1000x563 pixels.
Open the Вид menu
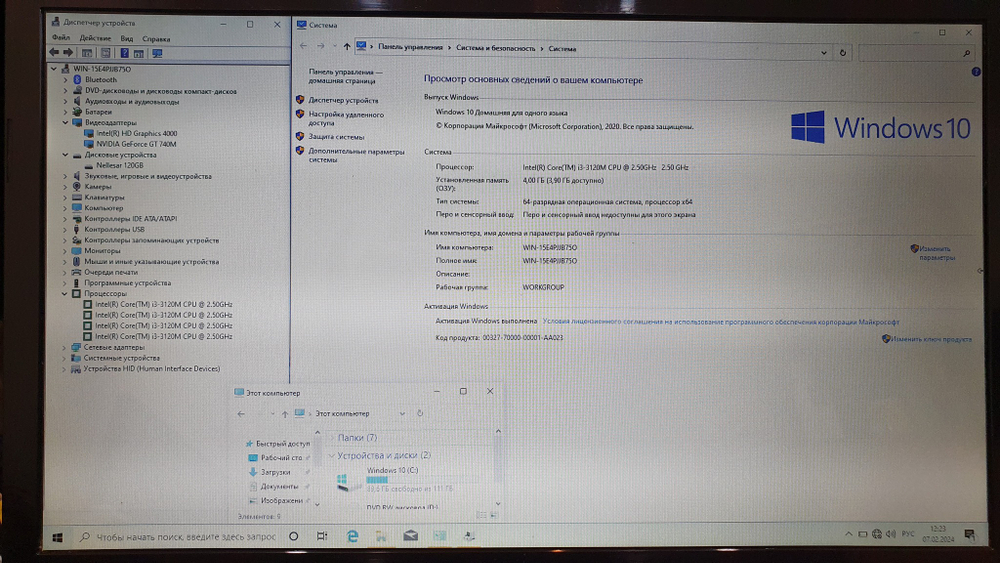coord(127,38)
